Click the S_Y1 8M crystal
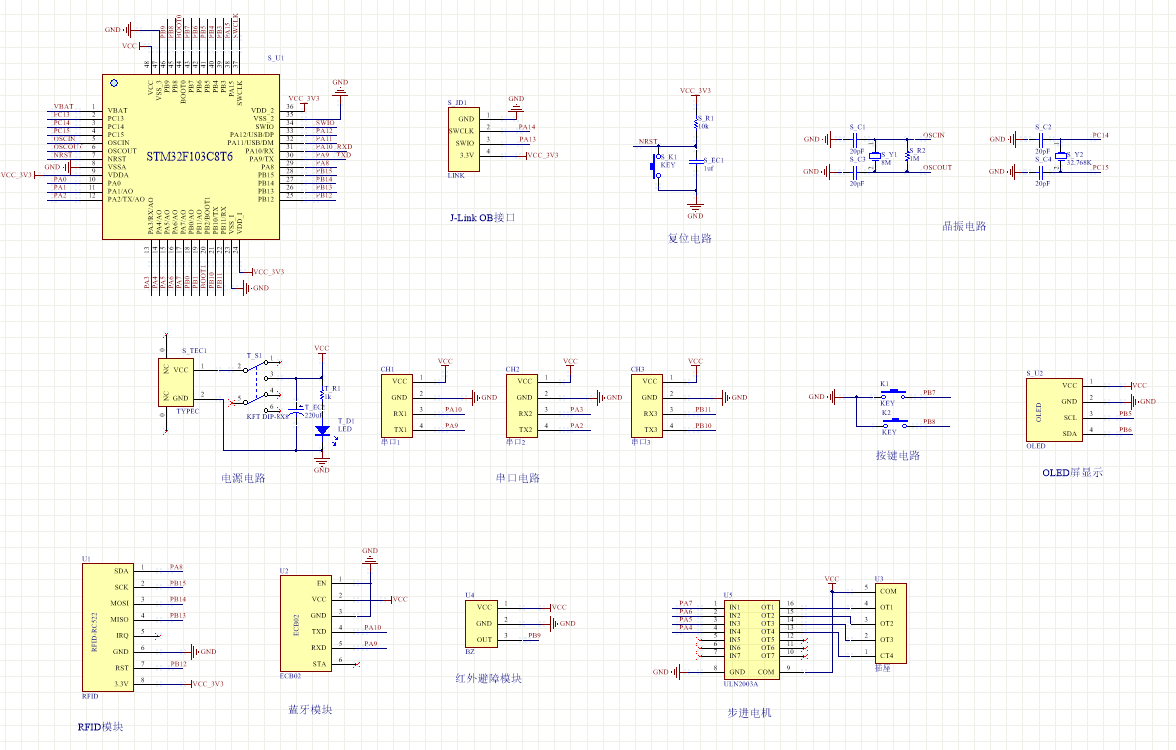The height and width of the screenshot is (750, 1176). [874, 158]
